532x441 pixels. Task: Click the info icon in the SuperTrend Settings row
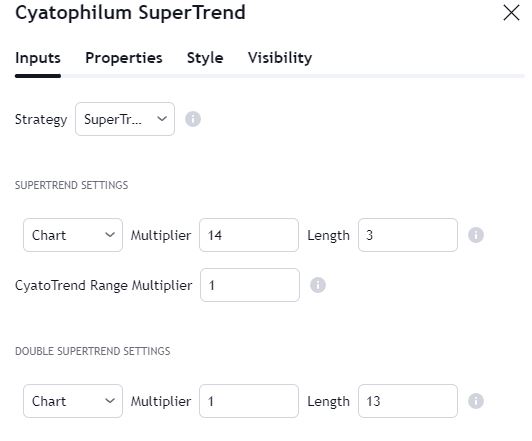point(476,235)
